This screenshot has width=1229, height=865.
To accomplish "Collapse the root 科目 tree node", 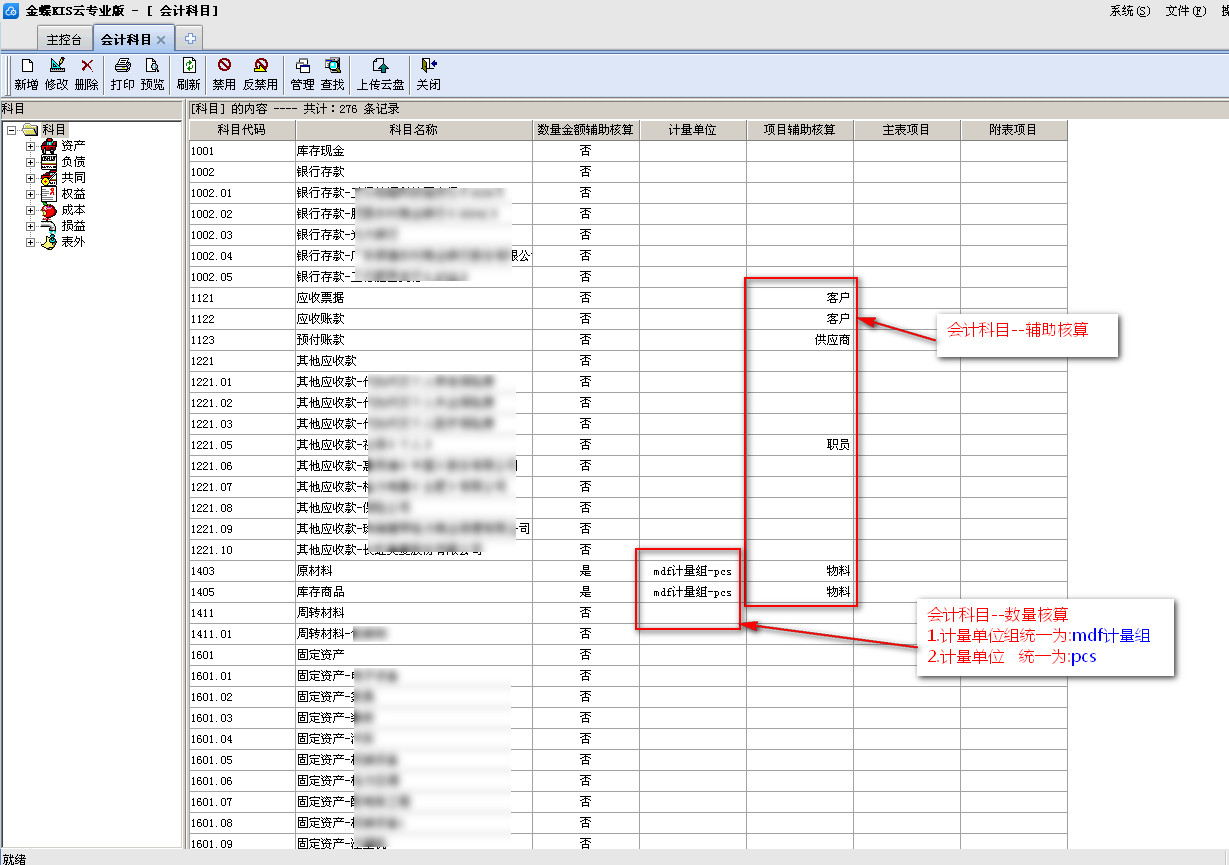I will pos(11,130).
